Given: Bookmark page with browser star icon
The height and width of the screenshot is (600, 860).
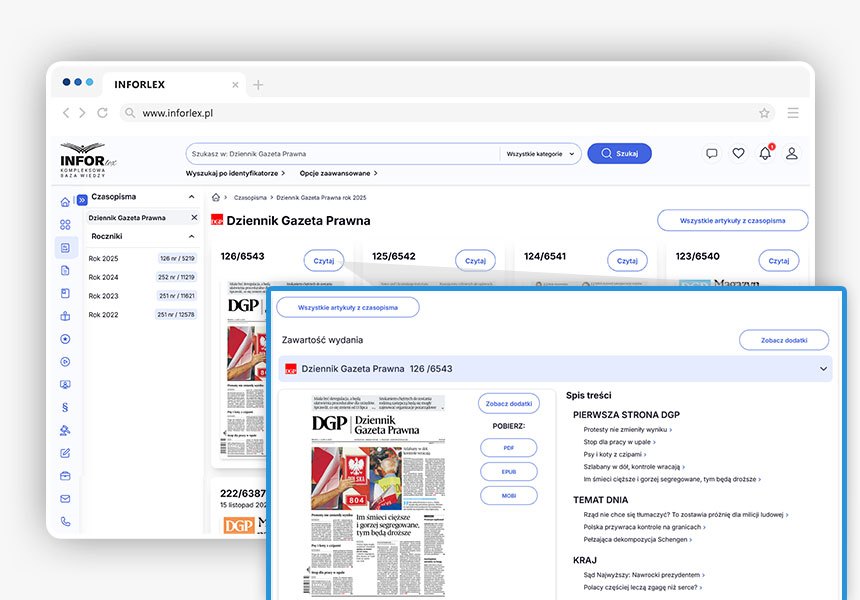Looking at the screenshot, I should 764,113.
